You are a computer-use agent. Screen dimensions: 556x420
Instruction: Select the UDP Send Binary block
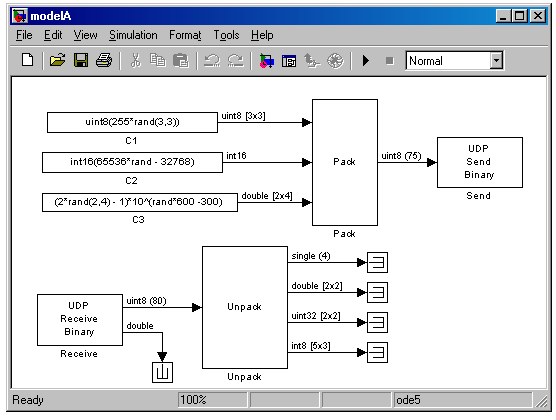pos(480,162)
